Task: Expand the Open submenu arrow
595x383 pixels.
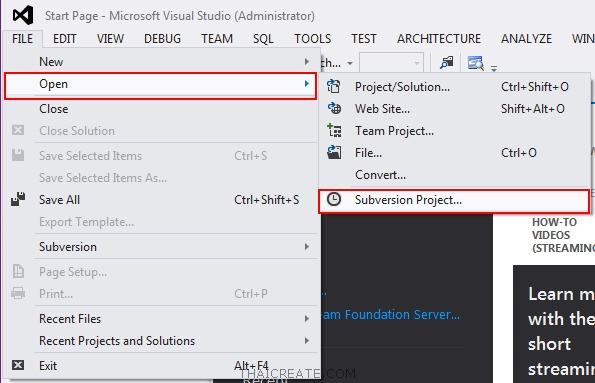Action: pos(307,84)
